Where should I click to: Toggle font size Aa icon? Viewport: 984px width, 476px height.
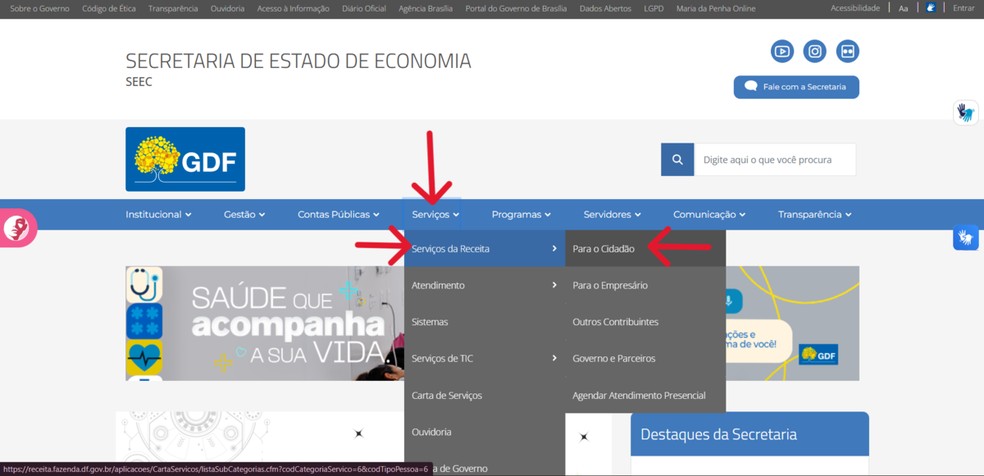(903, 9)
